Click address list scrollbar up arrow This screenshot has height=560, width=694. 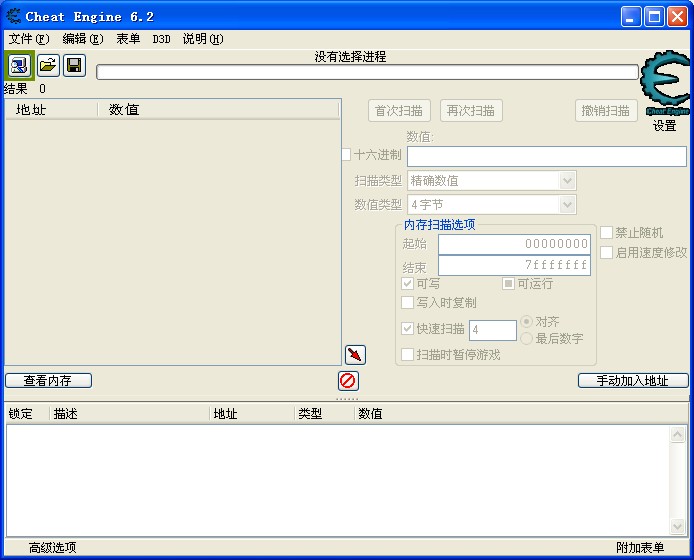click(x=677, y=434)
